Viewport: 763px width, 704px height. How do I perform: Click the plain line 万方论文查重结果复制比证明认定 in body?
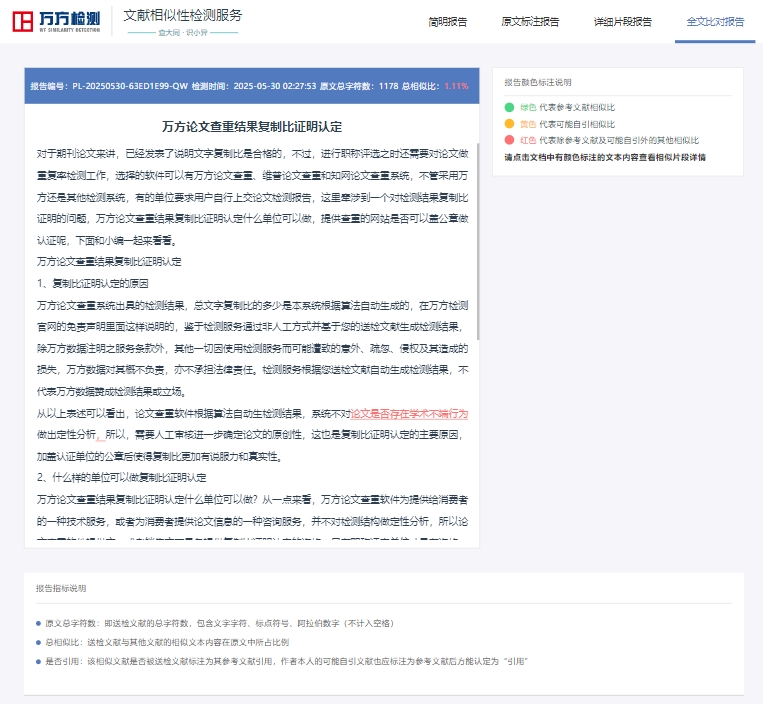[109, 261]
